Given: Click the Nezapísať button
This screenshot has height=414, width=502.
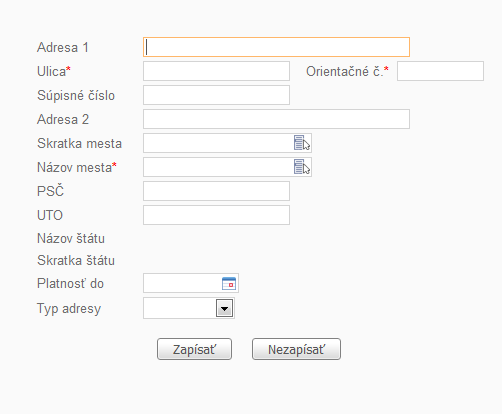Looking at the screenshot, I should click(x=296, y=349).
